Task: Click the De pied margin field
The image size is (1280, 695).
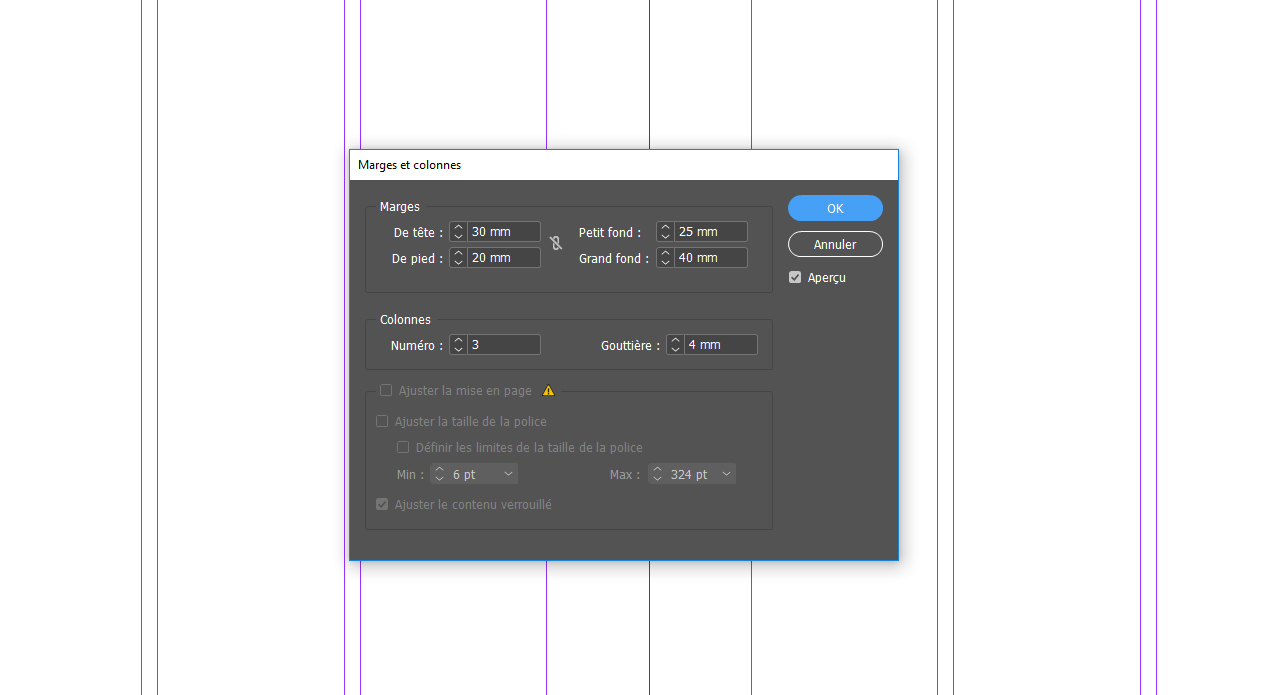Action: (504, 257)
